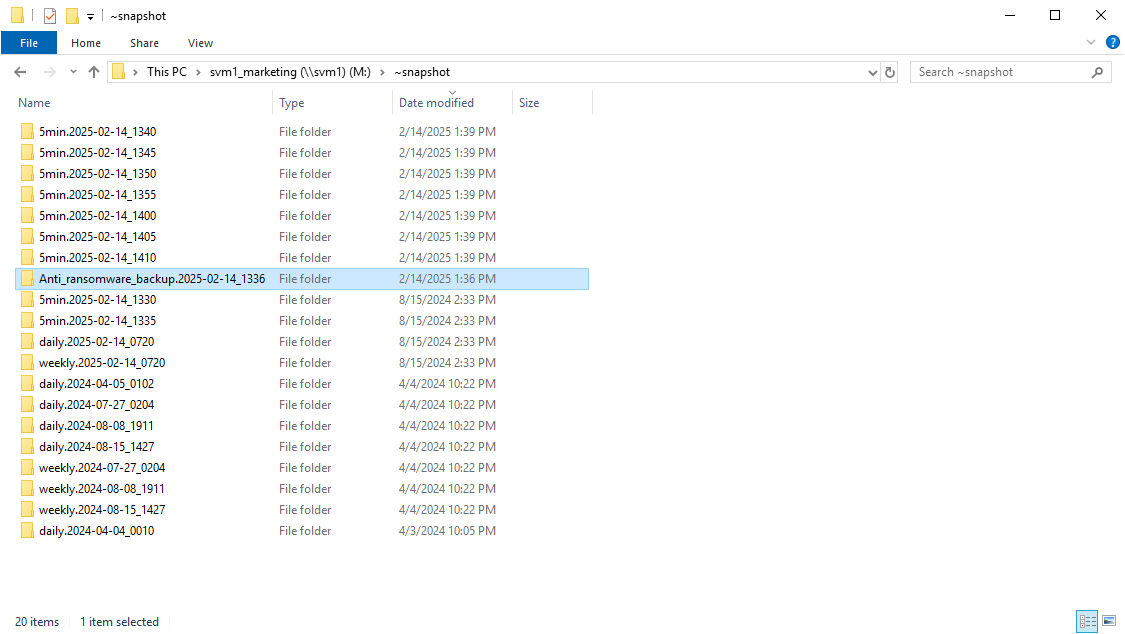This screenshot has width=1125, height=634.
Task: Click the New Folder quick access icon
Action: [72, 16]
